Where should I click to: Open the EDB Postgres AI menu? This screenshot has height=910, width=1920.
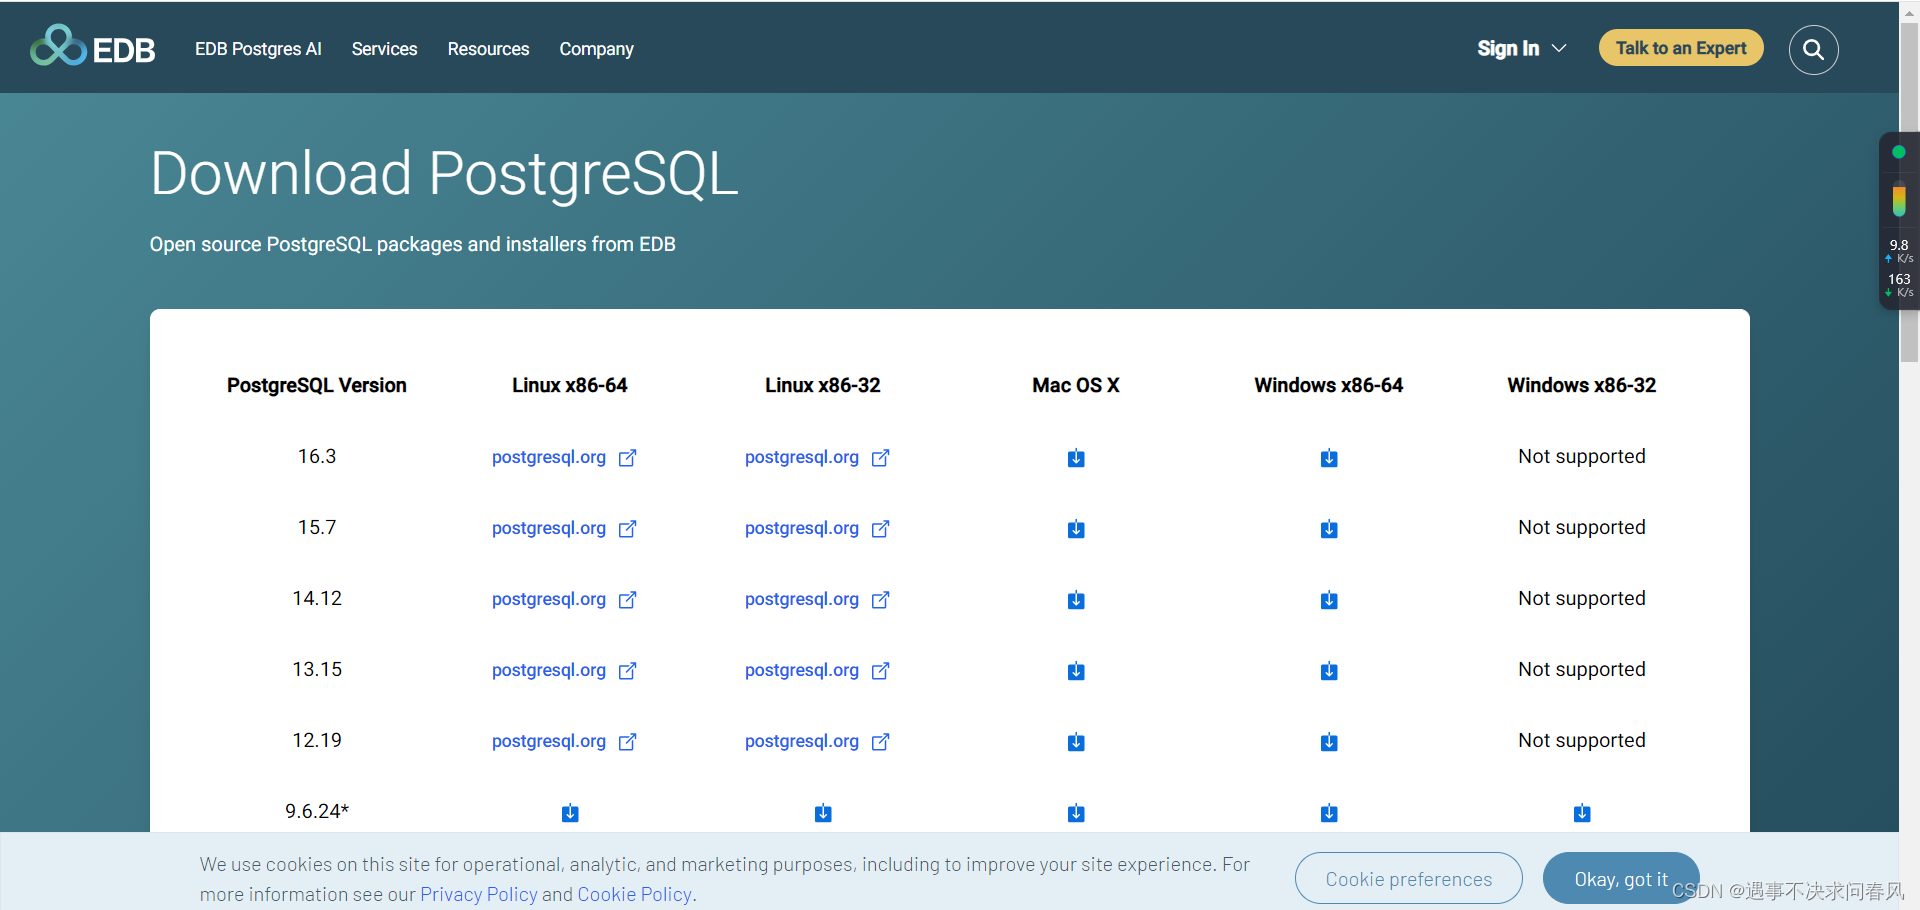[258, 49]
